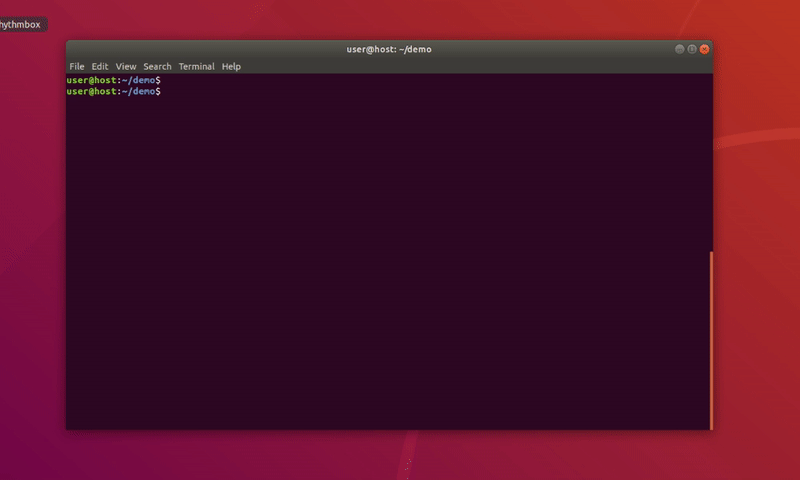Screen dimensions: 800x480
Task: Open the Search menu
Action: click(x=157, y=66)
